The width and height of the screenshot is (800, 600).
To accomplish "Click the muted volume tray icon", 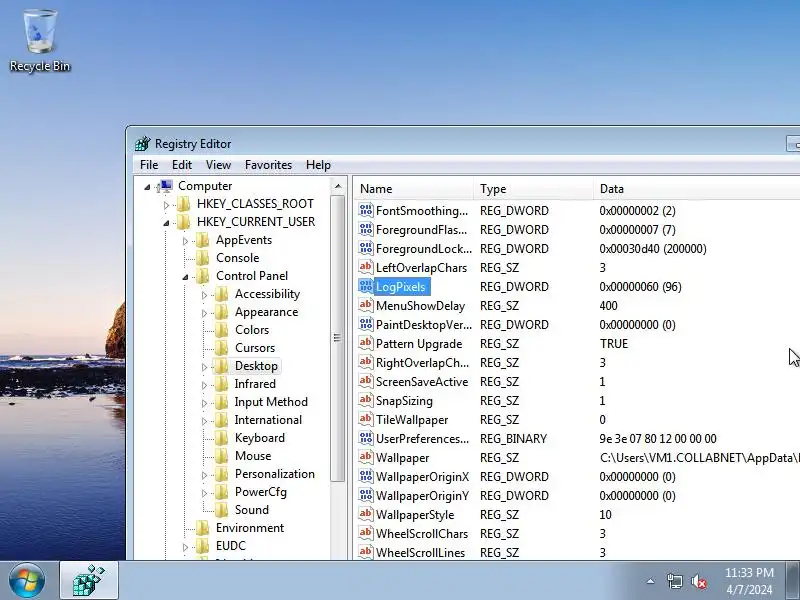I will (x=699, y=581).
